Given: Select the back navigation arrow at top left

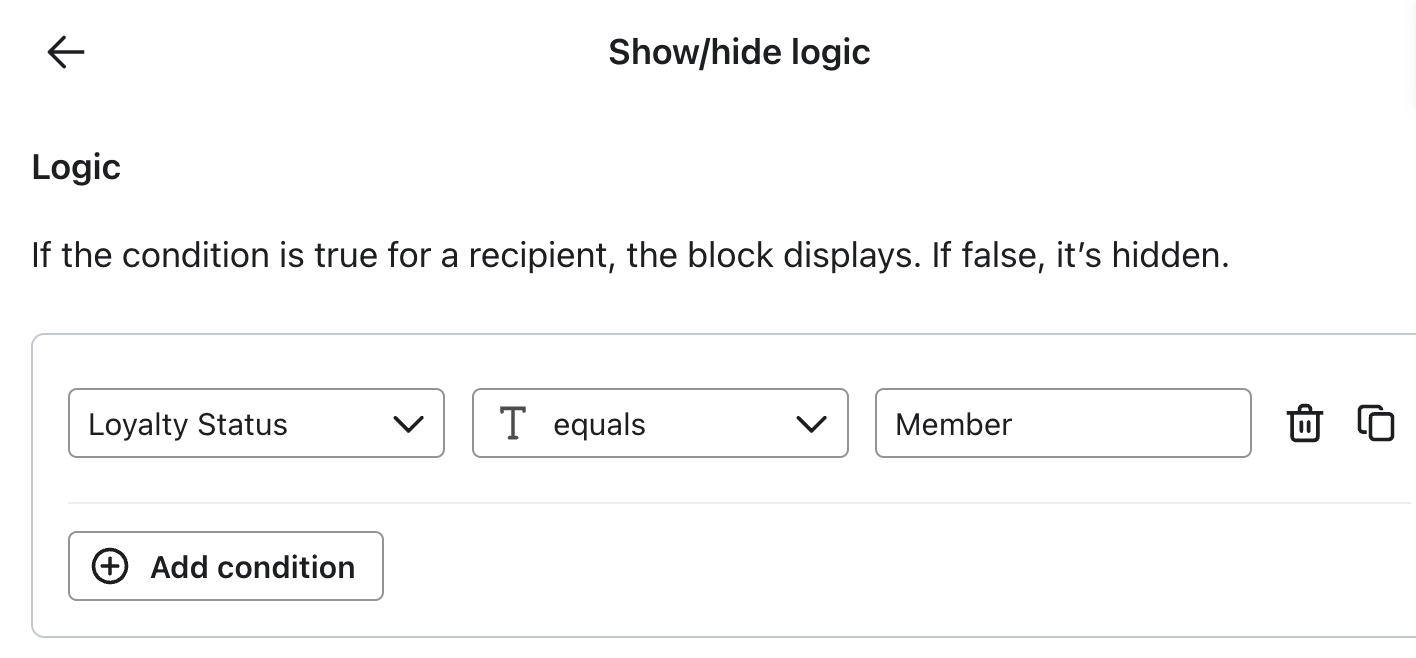Looking at the screenshot, I should tap(64, 51).
